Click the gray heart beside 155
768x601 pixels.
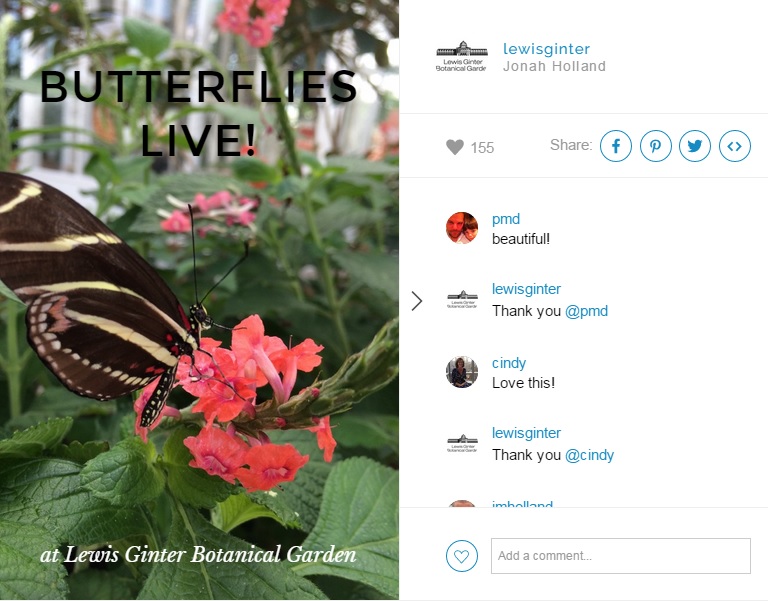[x=455, y=147]
